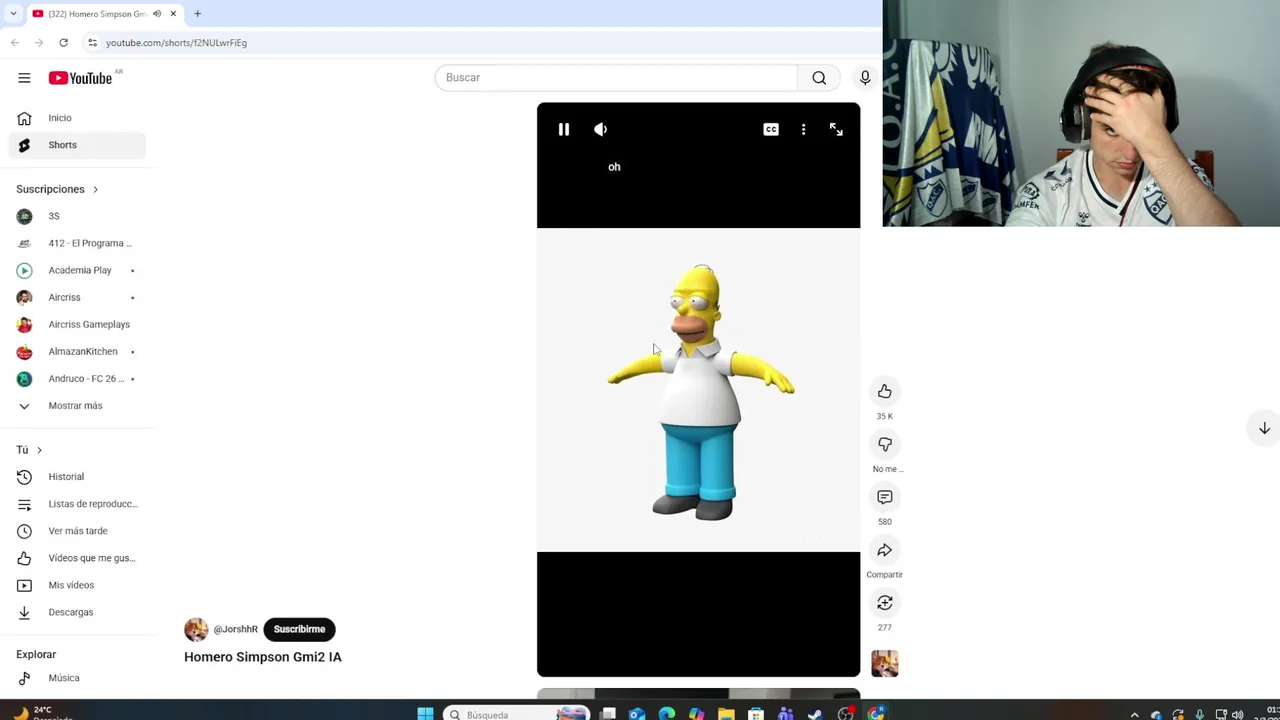Open the YouTube hamburger guide menu
Viewport: 1280px width, 720px height.
coord(24,78)
